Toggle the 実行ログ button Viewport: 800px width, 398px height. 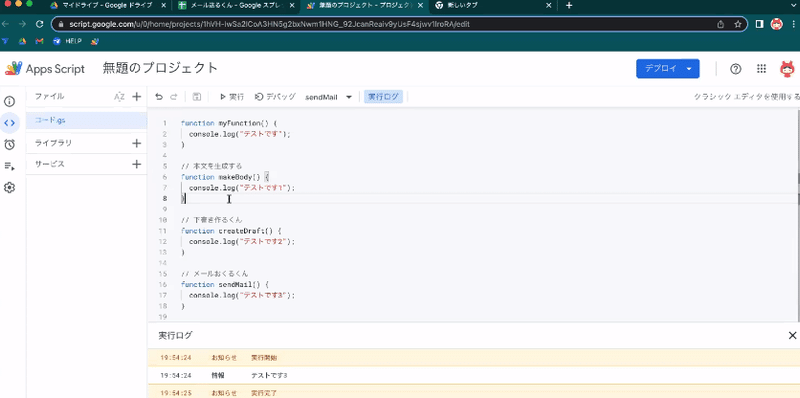(x=383, y=97)
